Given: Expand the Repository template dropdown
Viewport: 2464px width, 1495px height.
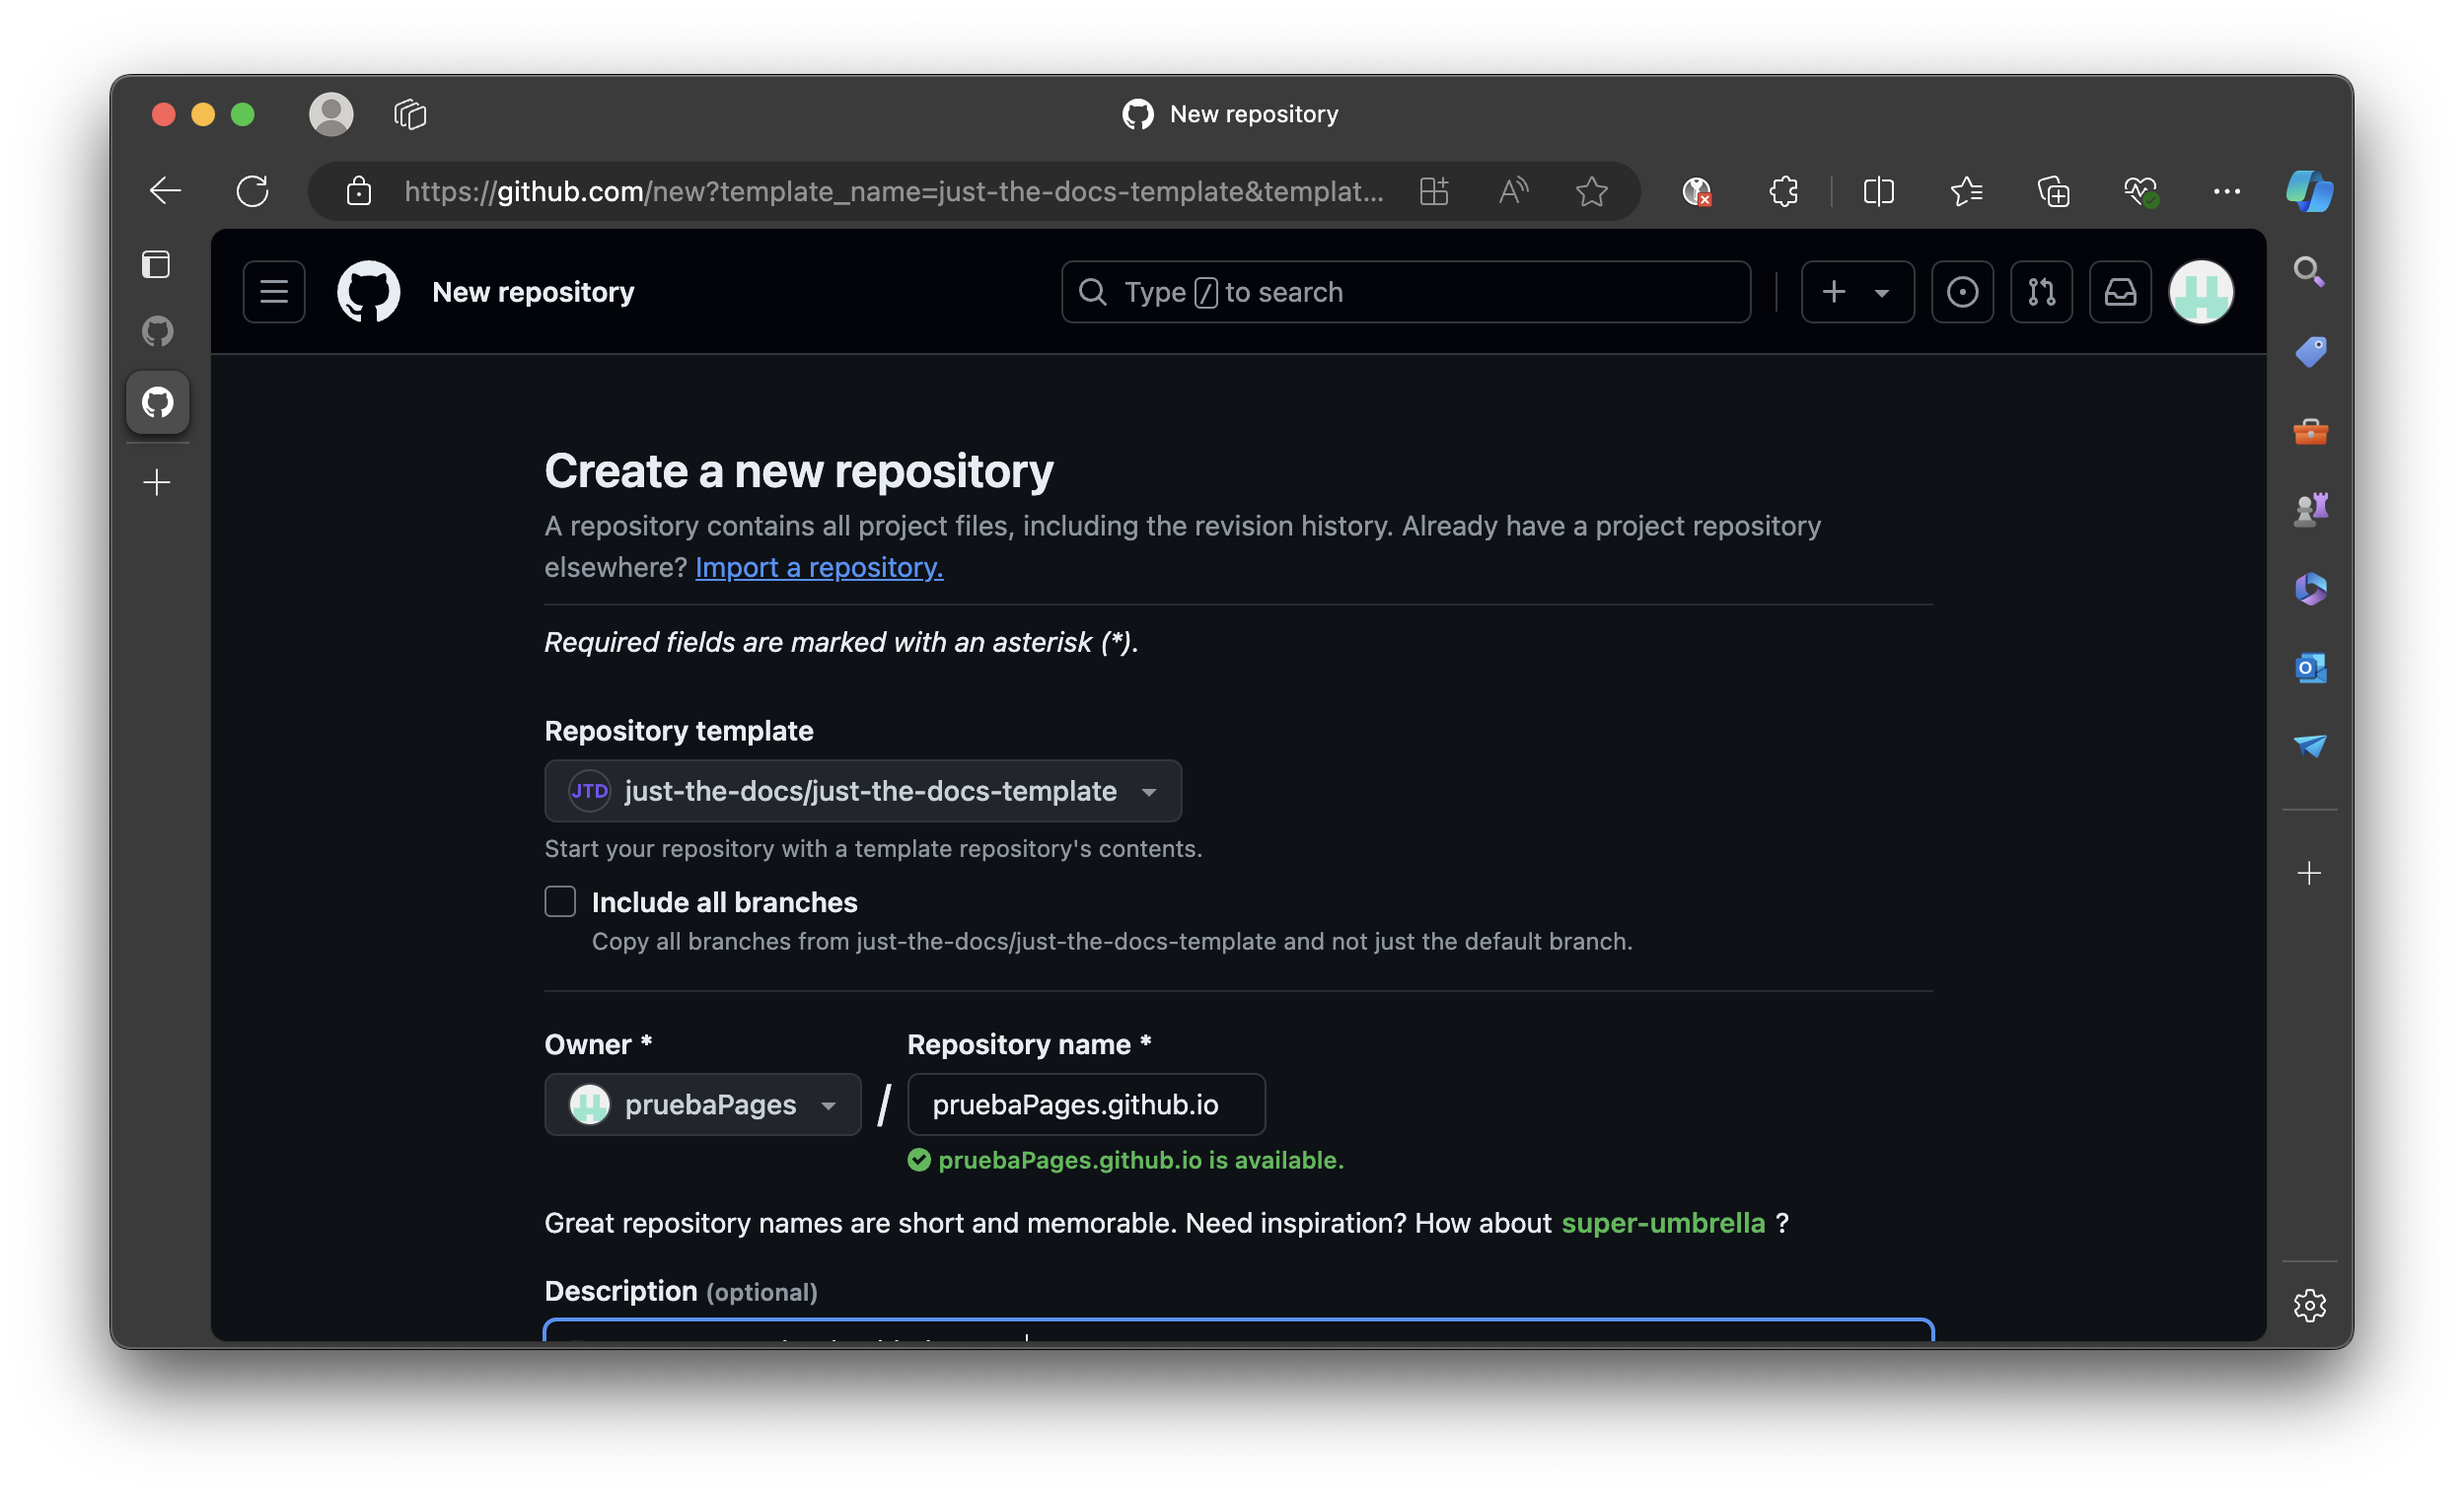Looking at the screenshot, I should click(863, 791).
